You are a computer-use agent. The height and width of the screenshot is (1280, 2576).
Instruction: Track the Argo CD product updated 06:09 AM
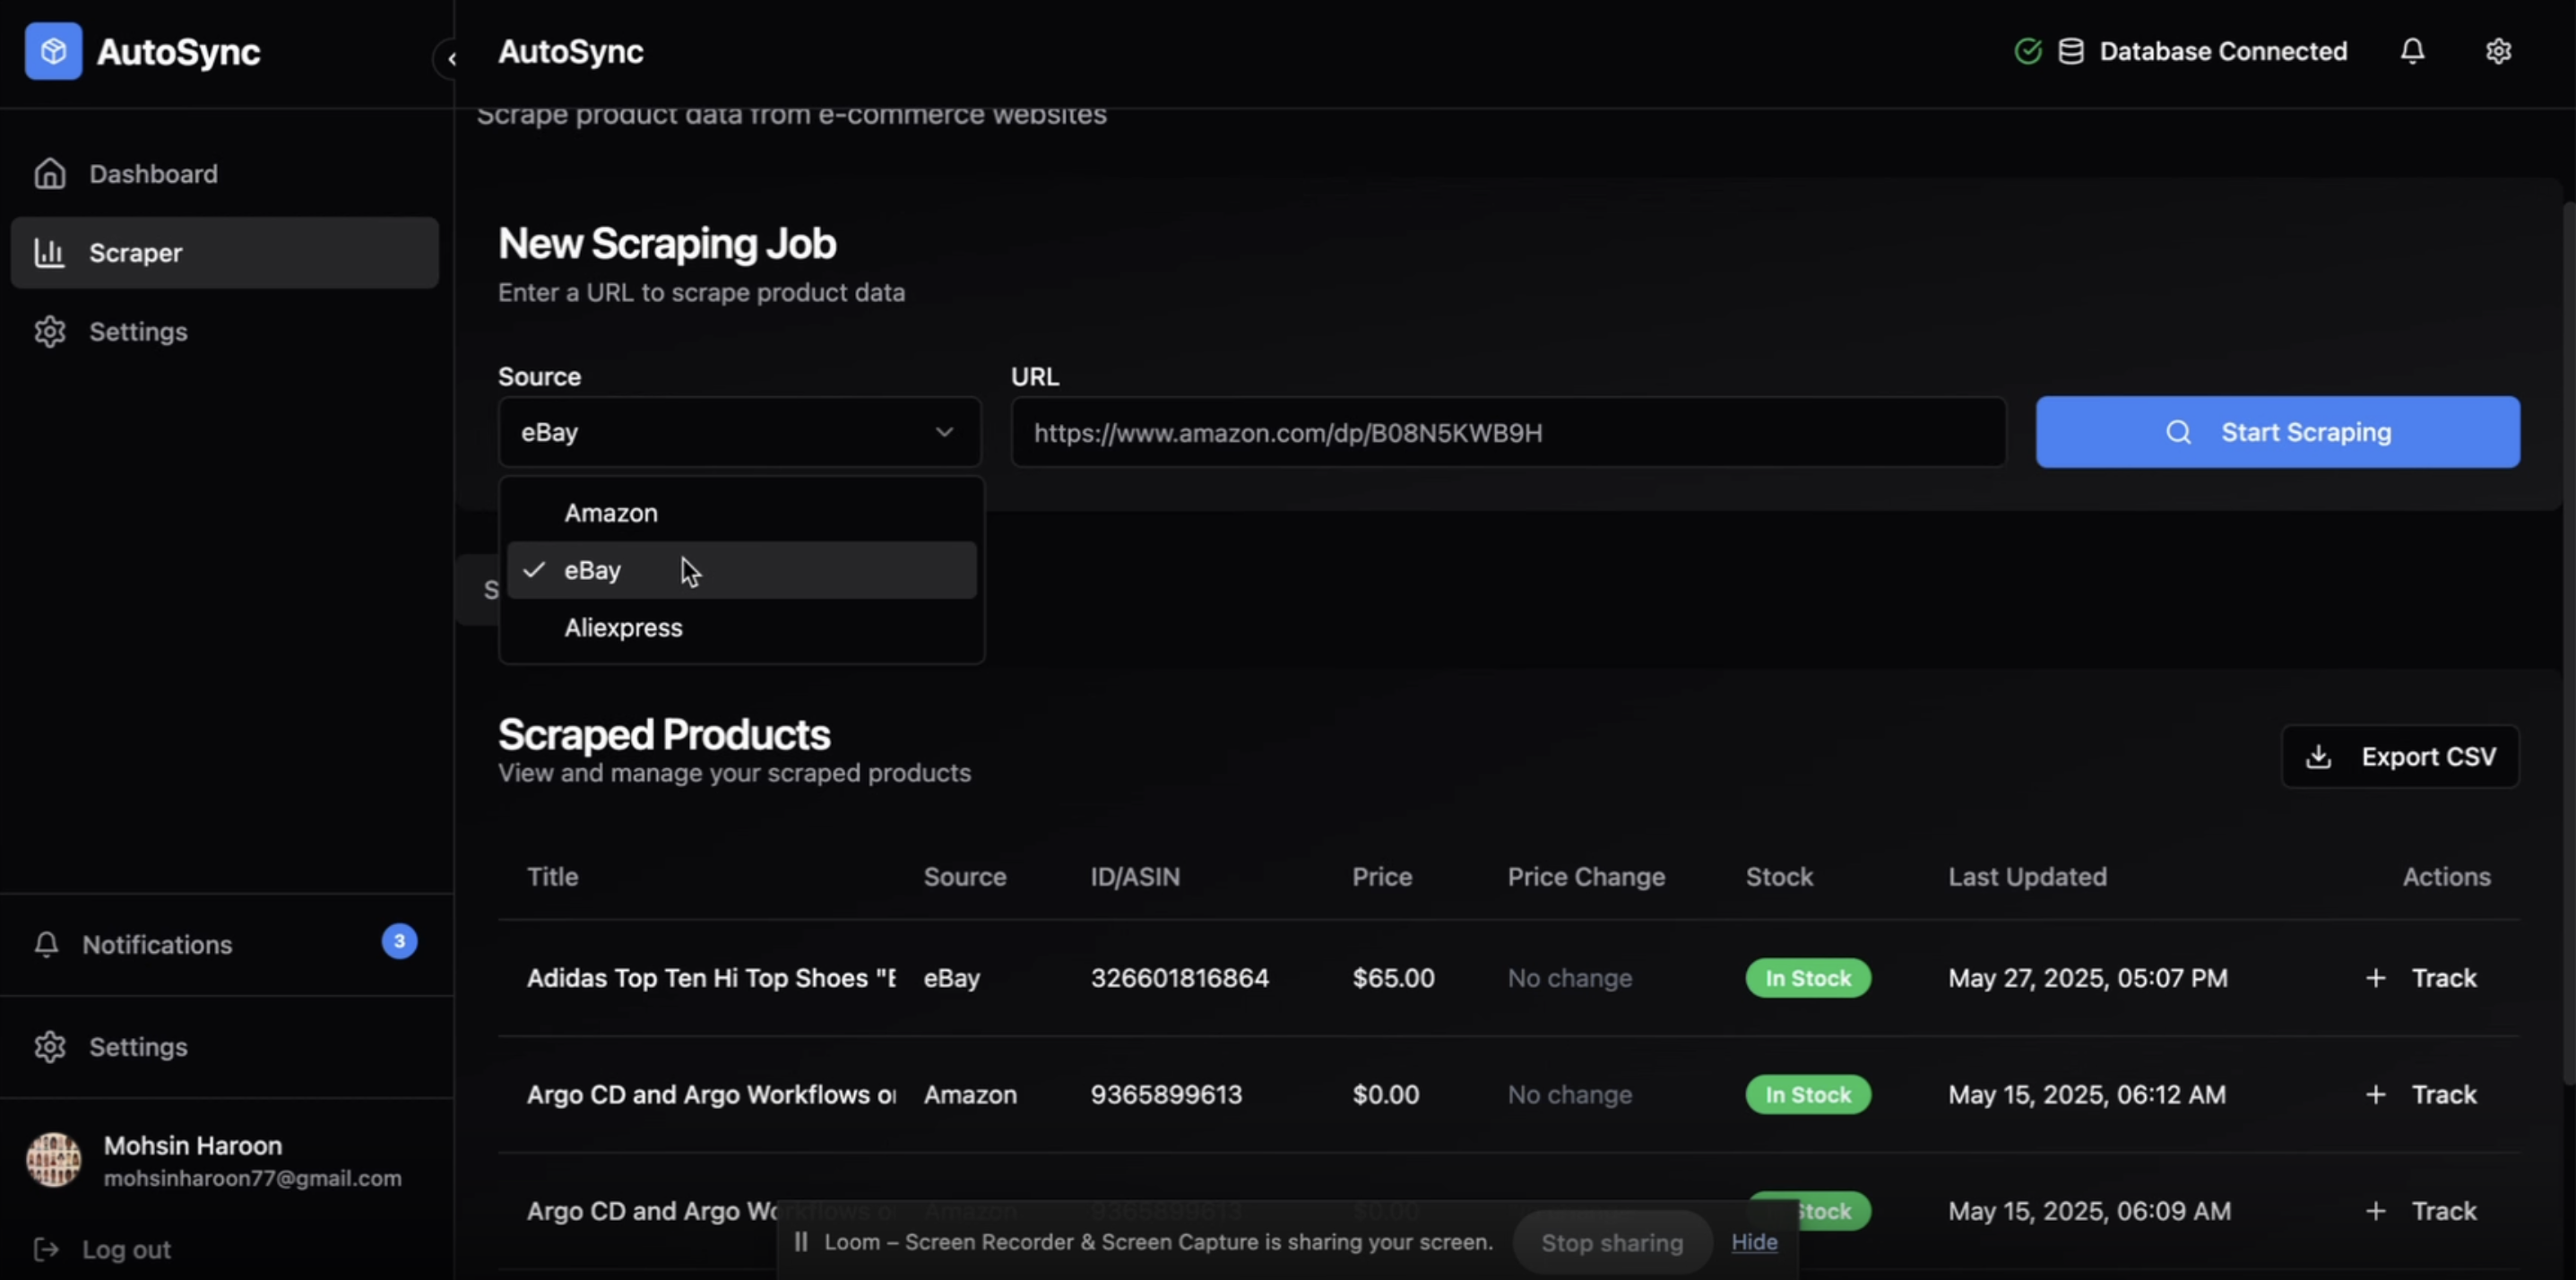tap(2421, 1211)
